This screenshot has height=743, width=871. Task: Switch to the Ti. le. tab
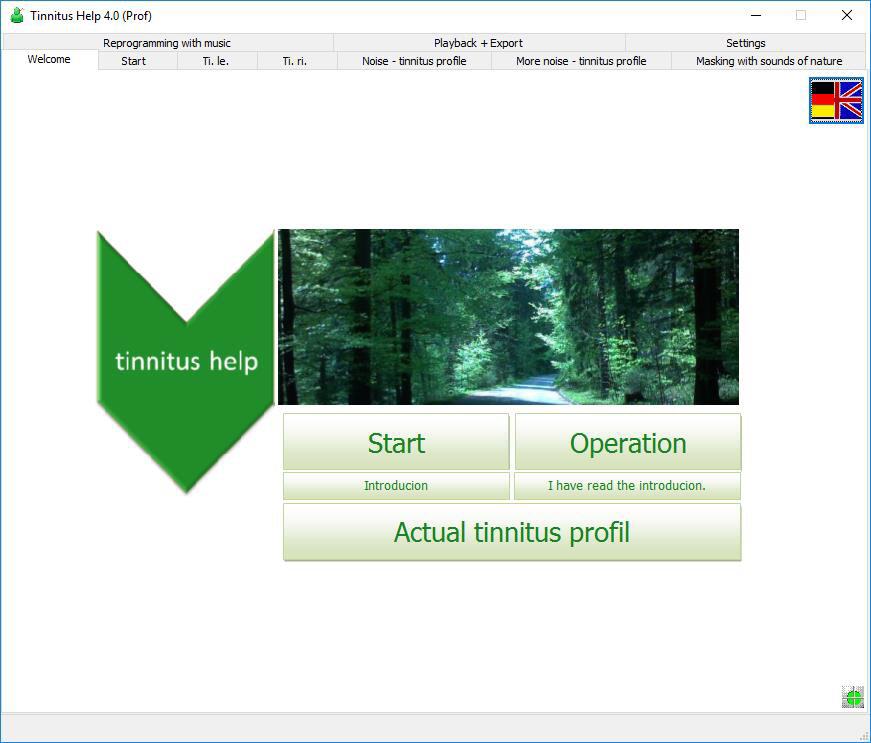click(216, 61)
